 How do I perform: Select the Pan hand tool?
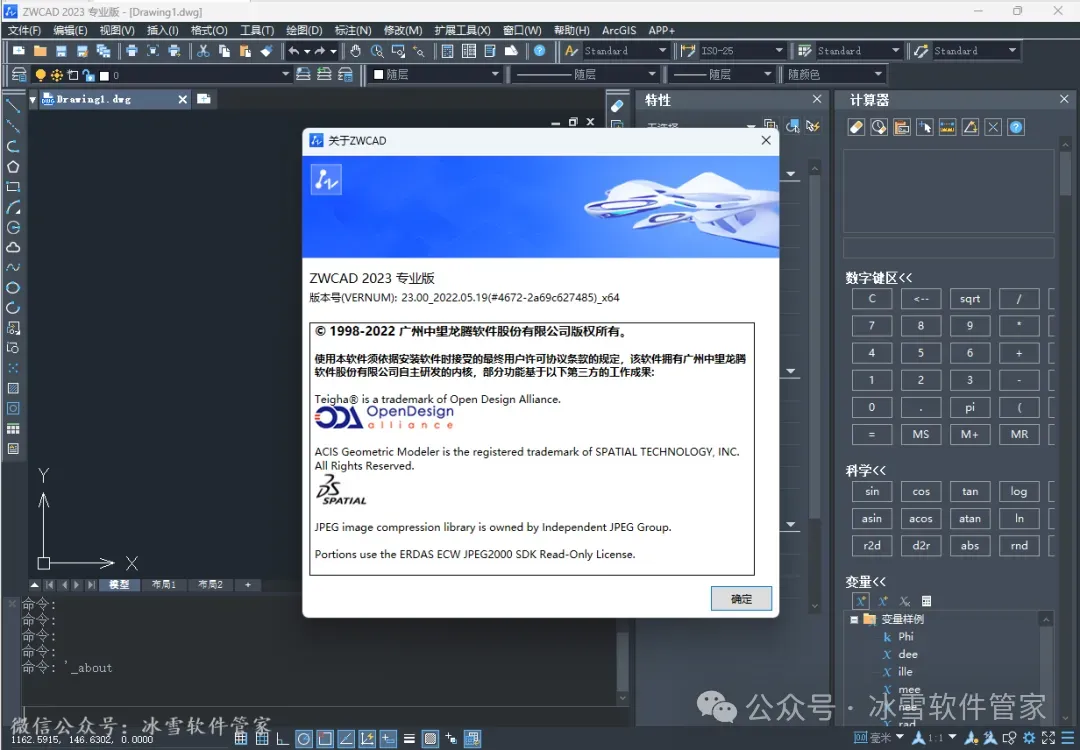(355, 51)
